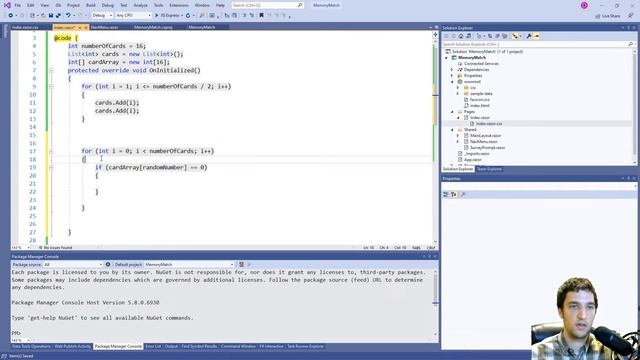This screenshot has height=360, width=640.
Task: Switch to the NavMenu.razor editor tab
Action: tap(104, 27)
